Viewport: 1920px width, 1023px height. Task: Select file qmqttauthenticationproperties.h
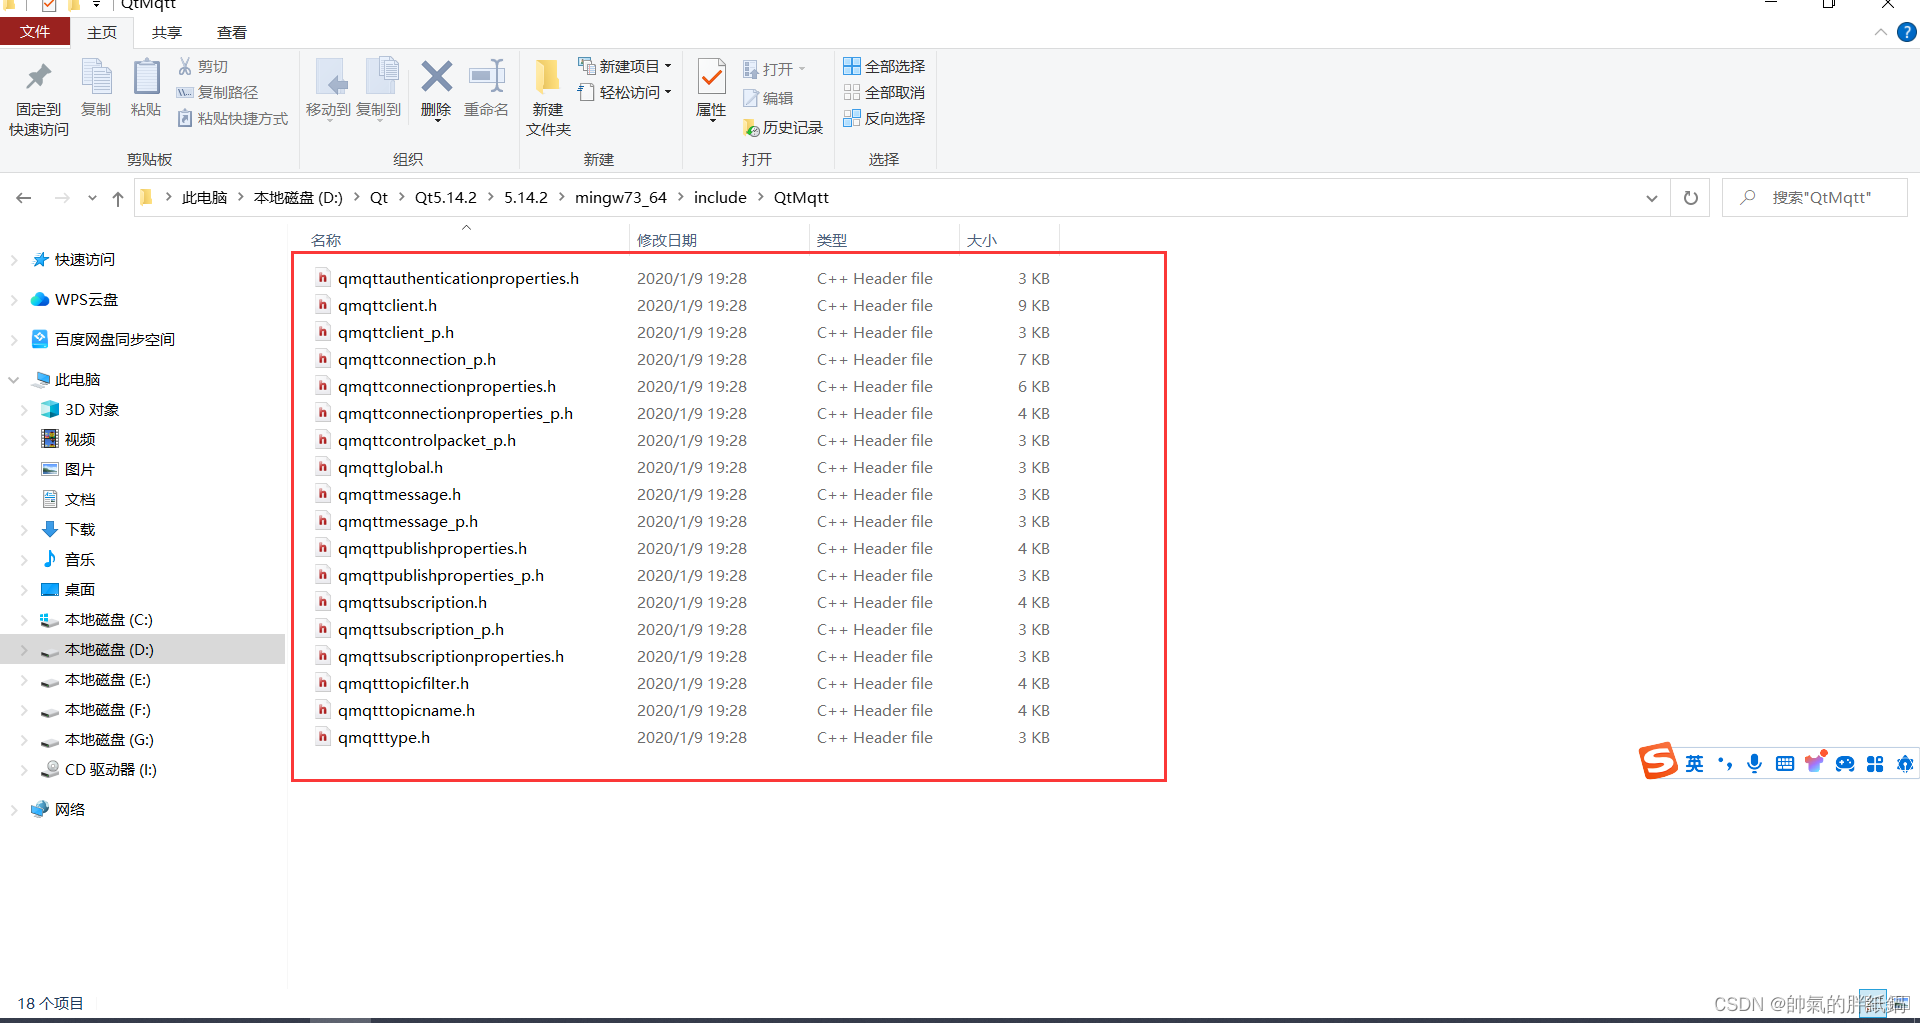(x=458, y=279)
